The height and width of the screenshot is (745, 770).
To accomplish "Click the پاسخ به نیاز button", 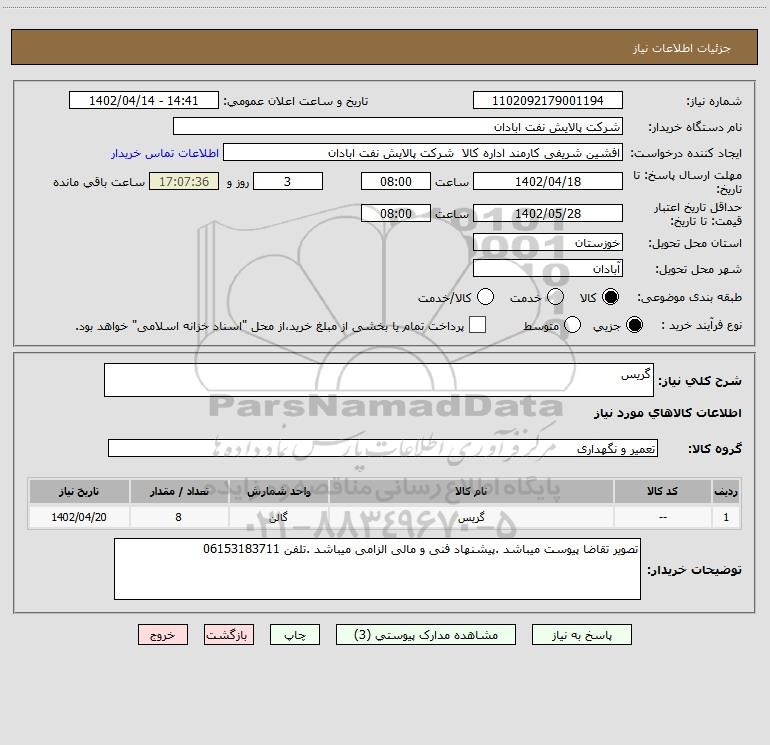I will point(582,635).
